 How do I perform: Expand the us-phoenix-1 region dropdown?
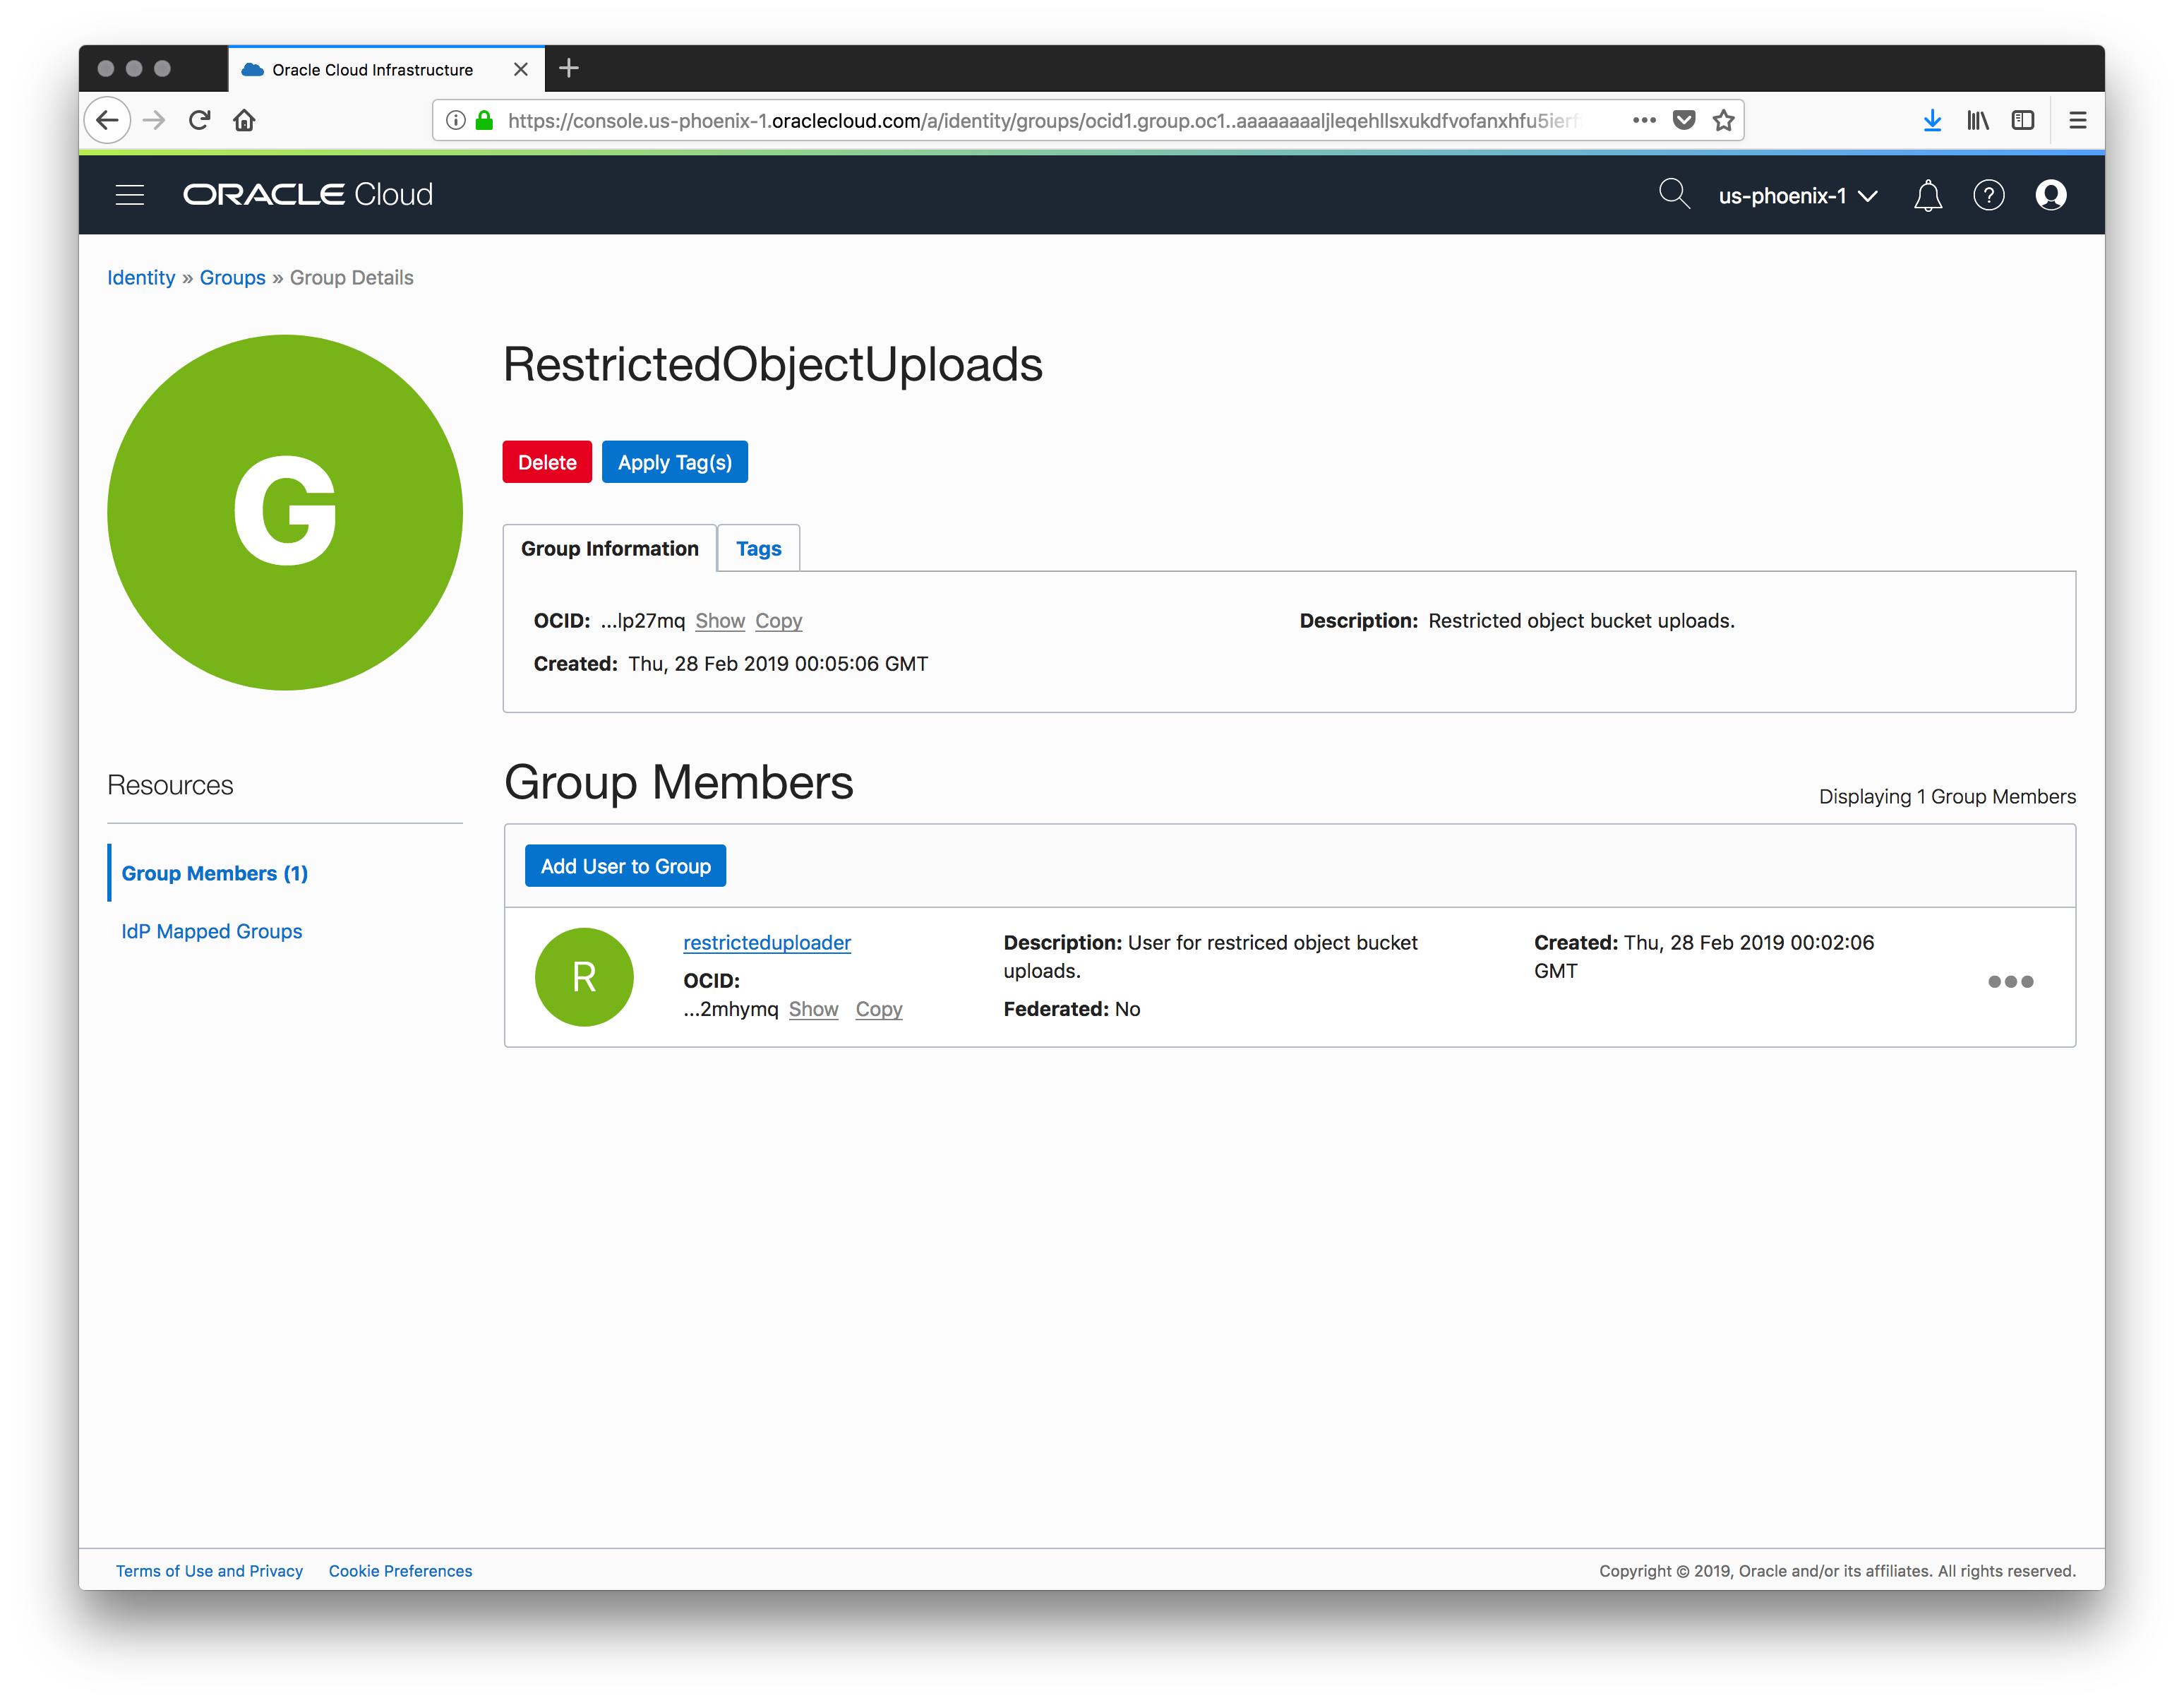(x=1797, y=196)
